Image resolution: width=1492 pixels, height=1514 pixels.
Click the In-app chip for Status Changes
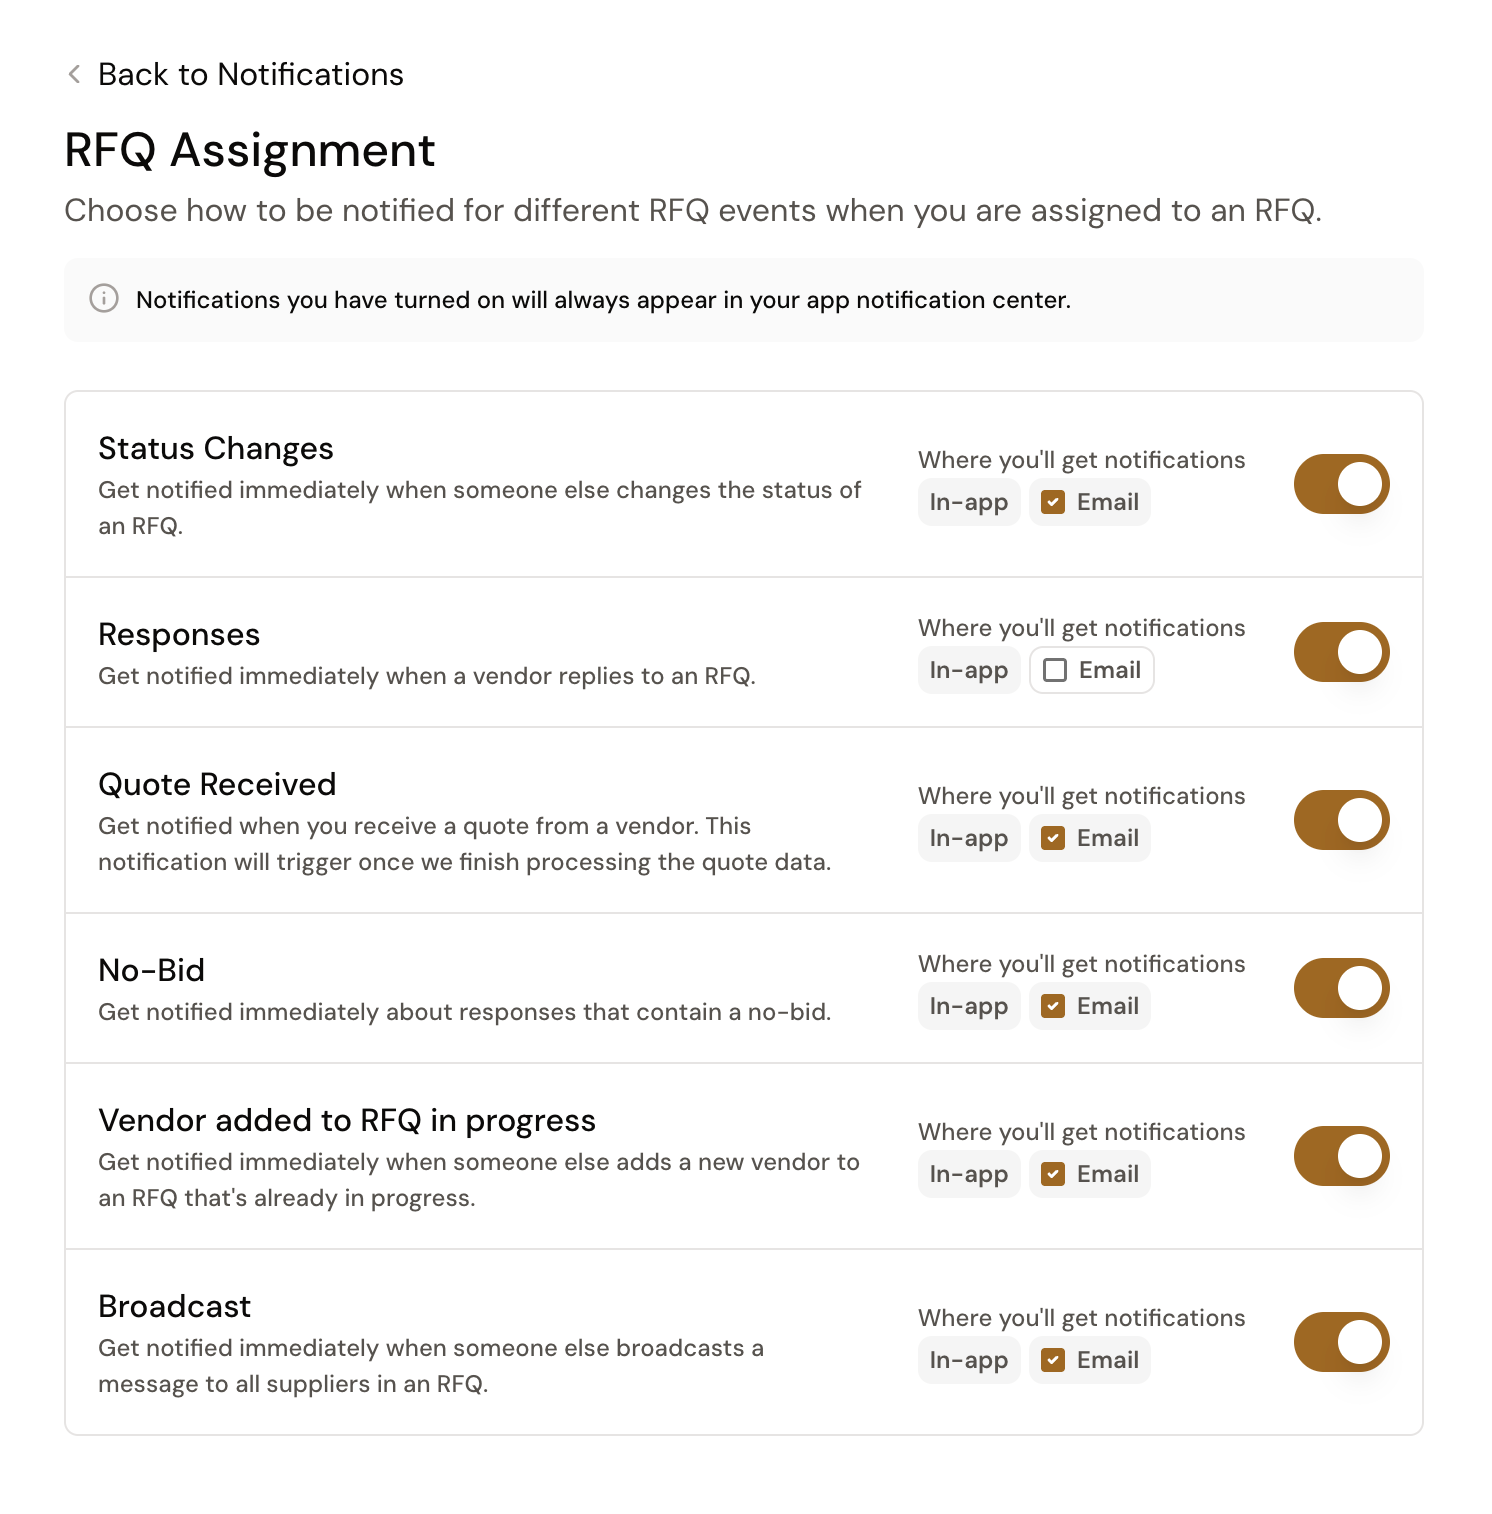point(968,502)
